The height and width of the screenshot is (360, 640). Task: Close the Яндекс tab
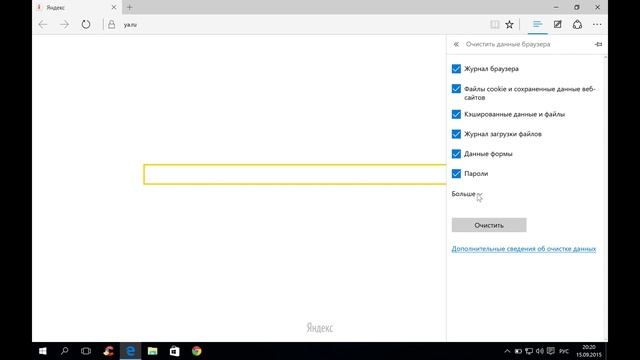point(114,7)
